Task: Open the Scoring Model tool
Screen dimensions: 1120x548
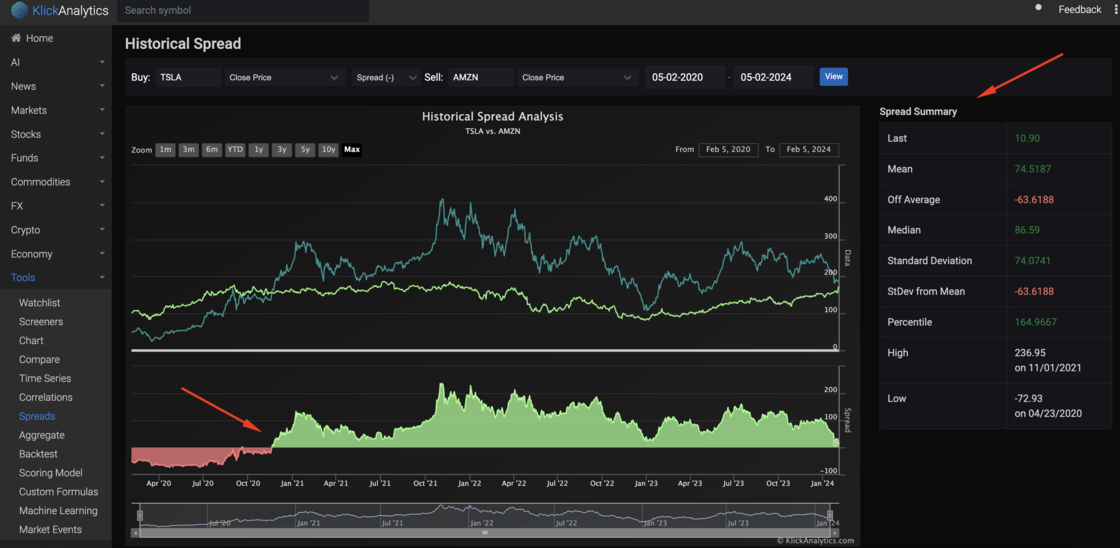Action: [51, 472]
